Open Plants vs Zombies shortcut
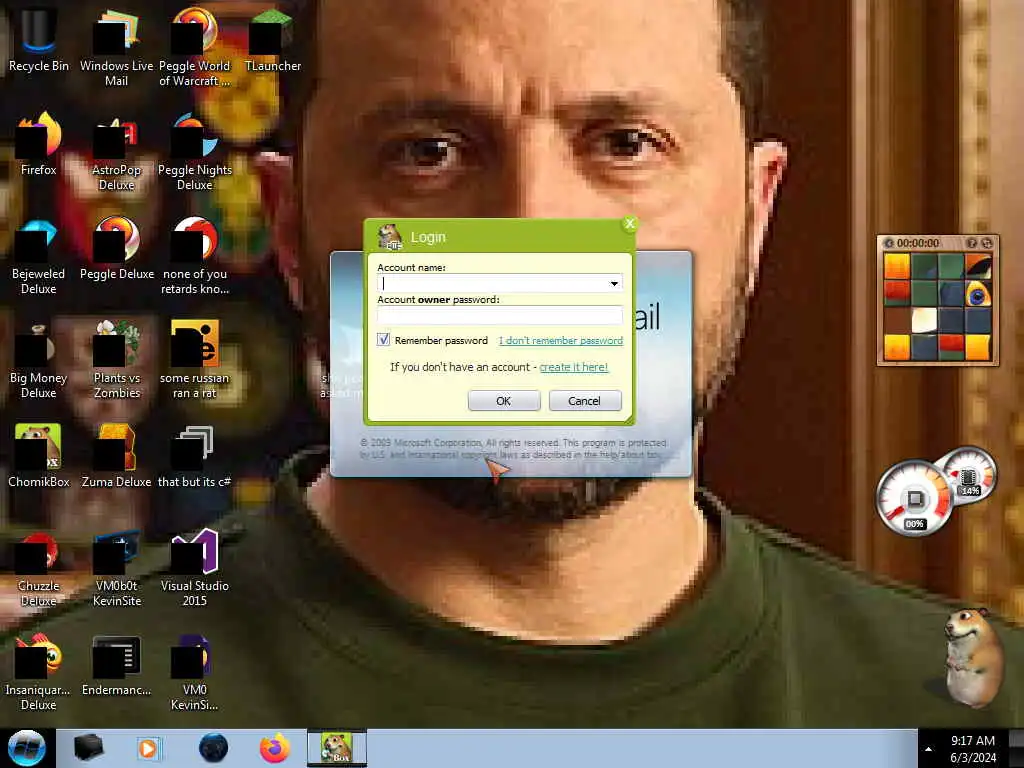The height and width of the screenshot is (768, 1024). coord(116,359)
